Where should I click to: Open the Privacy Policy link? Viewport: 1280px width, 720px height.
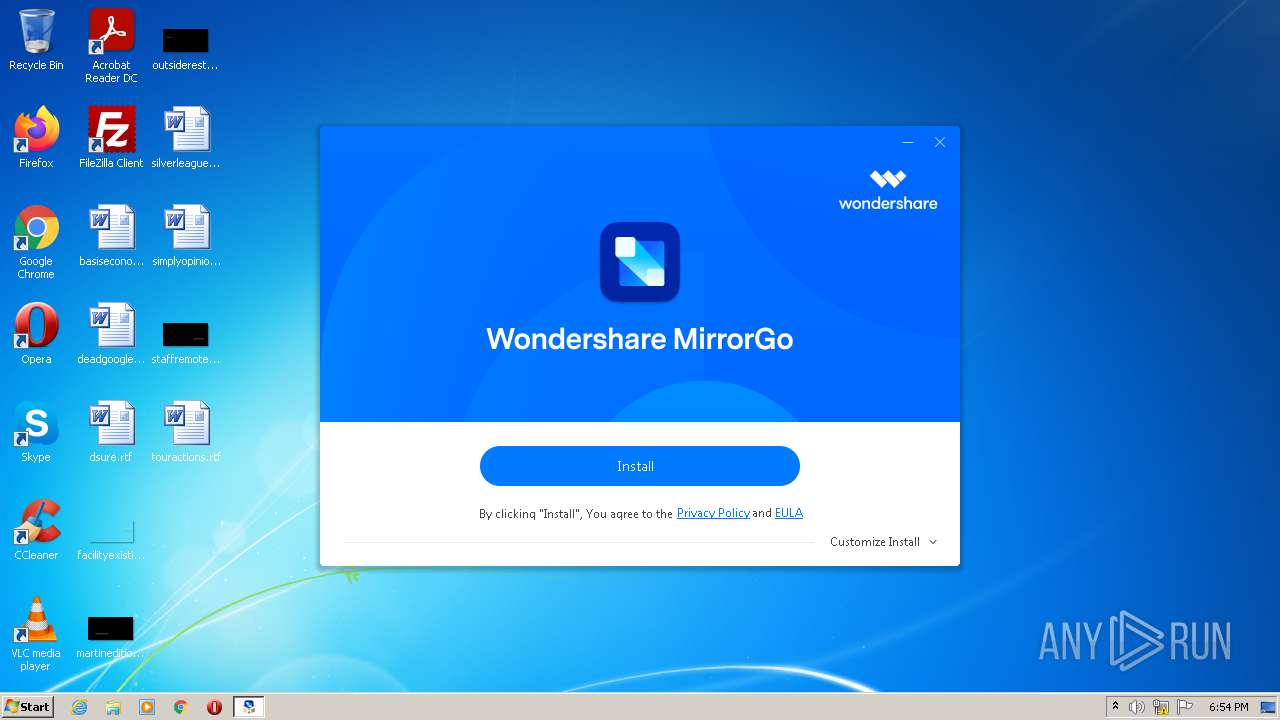[713, 513]
